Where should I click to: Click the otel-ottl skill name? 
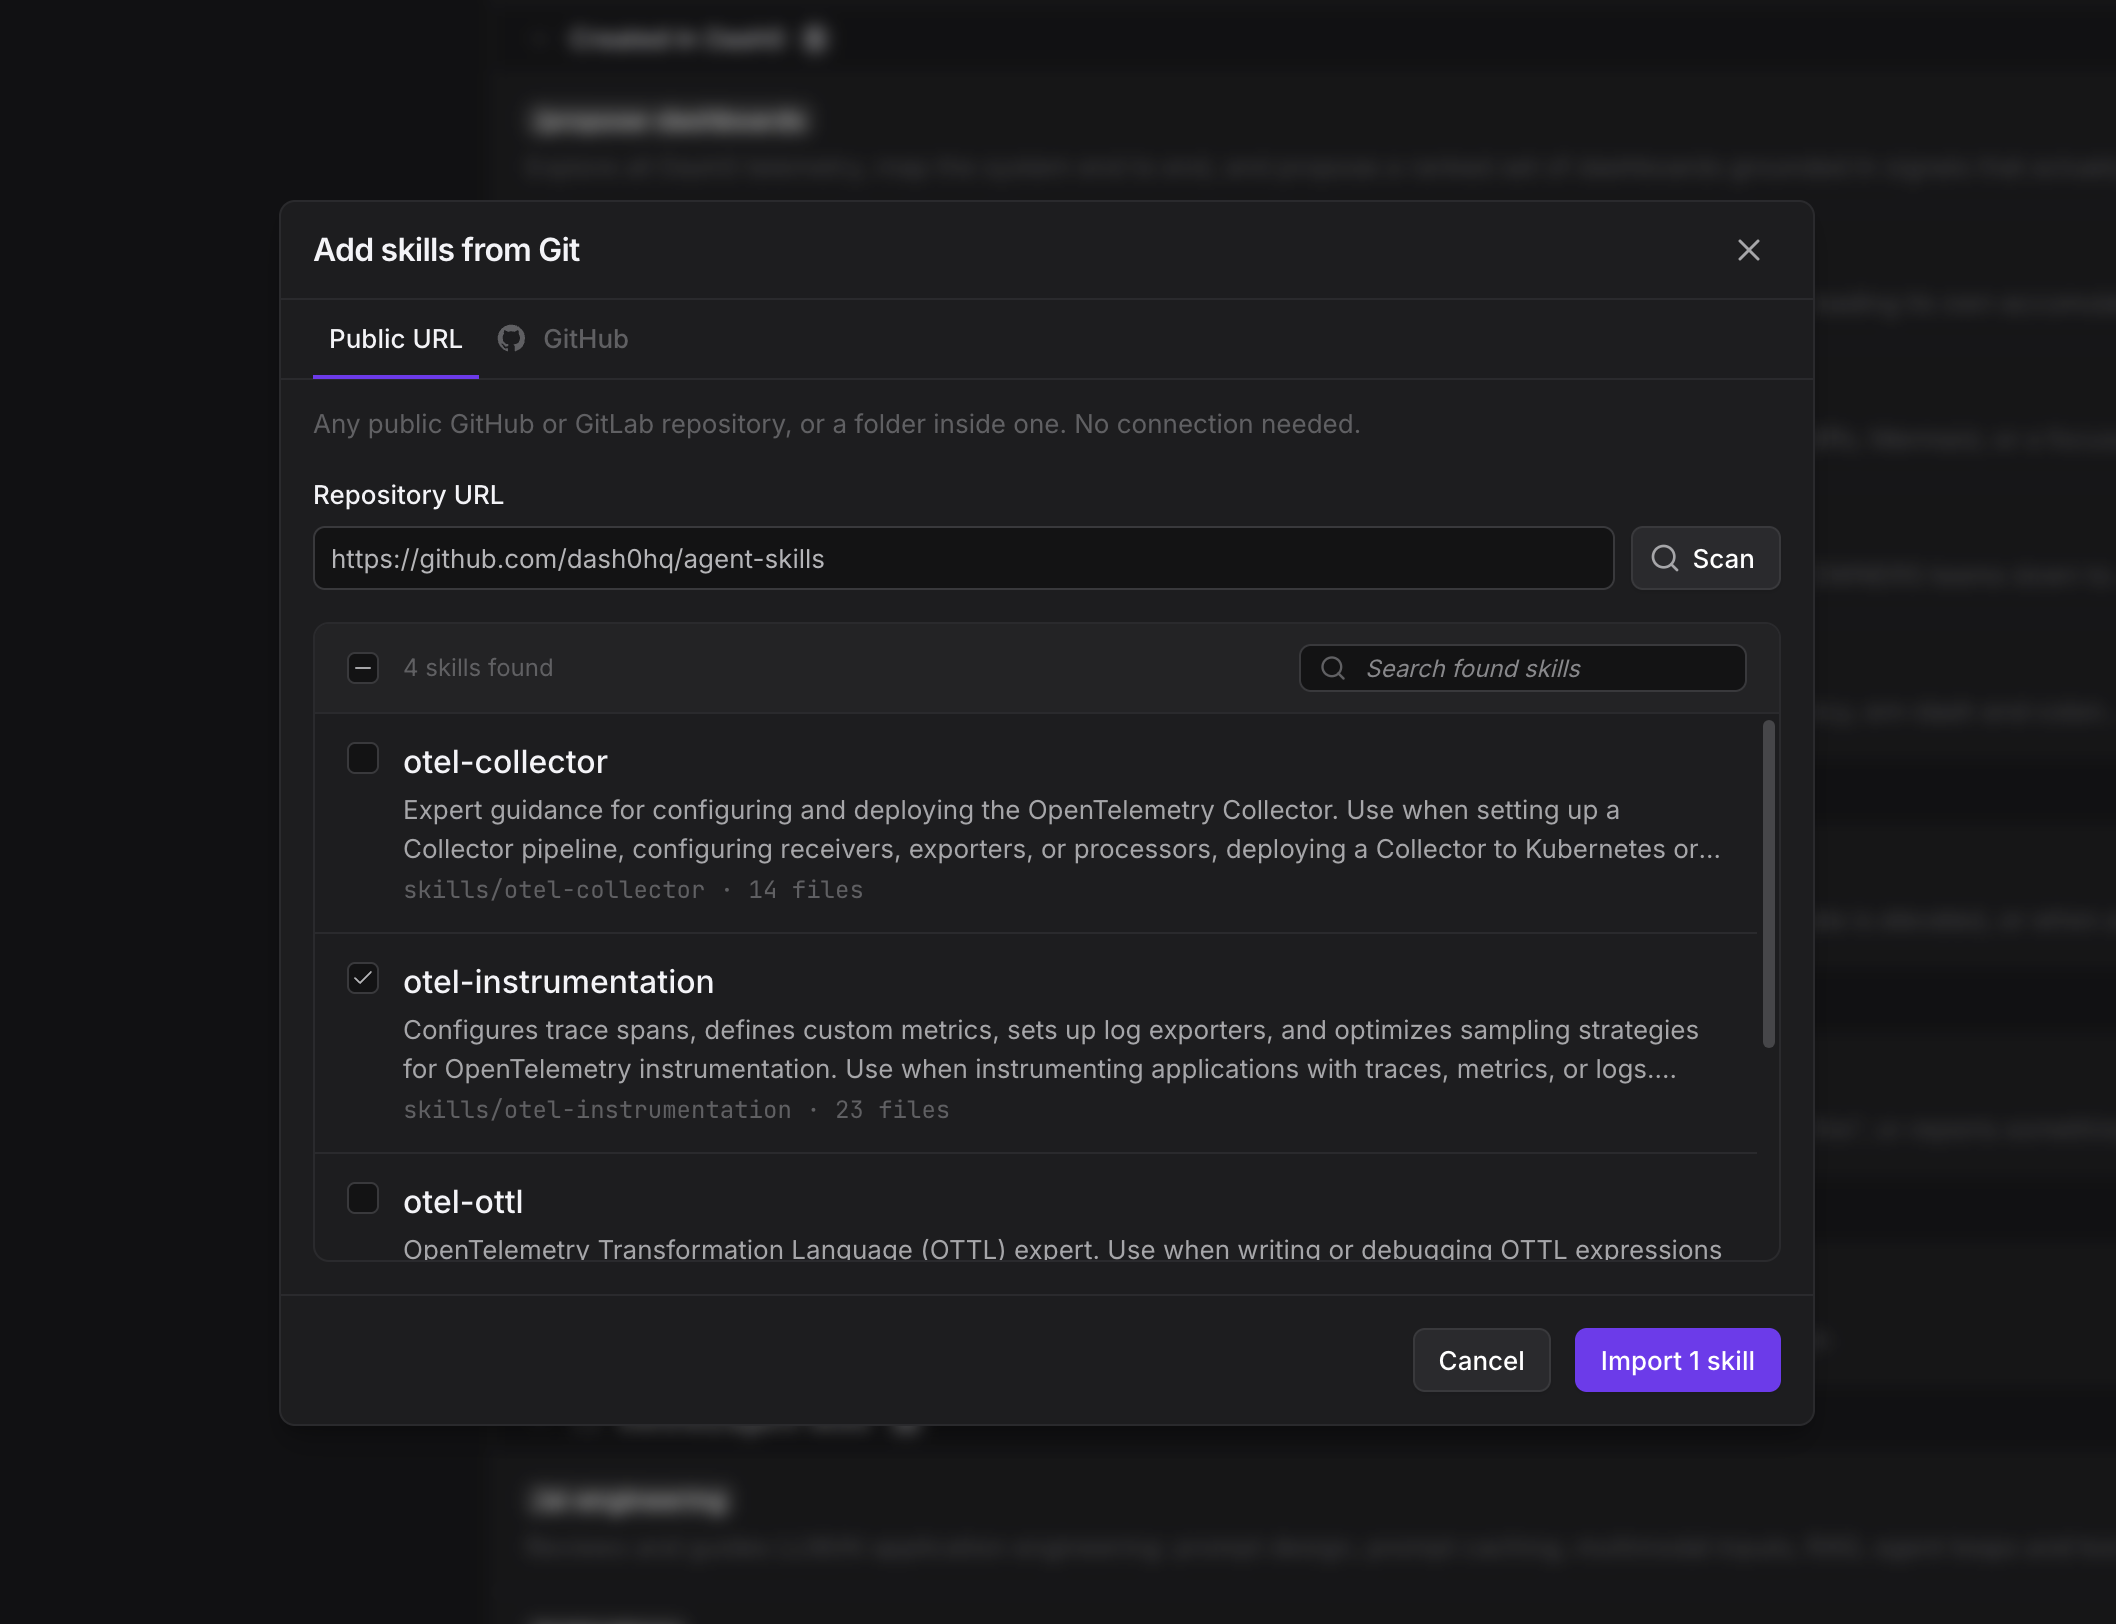[x=463, y=1202]
